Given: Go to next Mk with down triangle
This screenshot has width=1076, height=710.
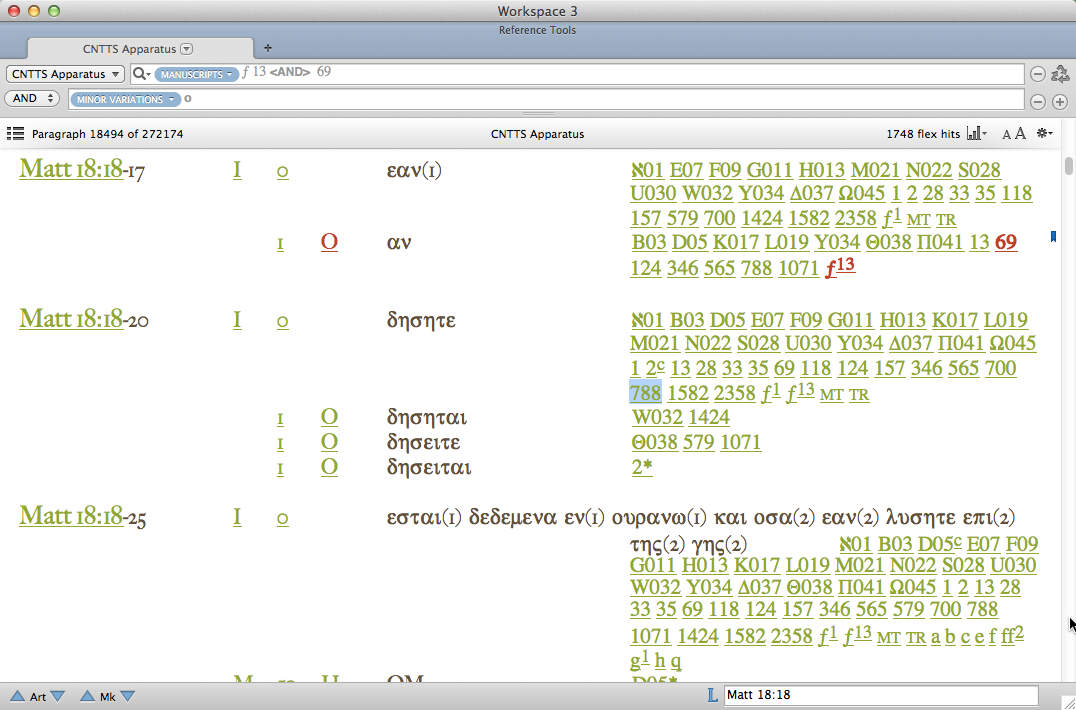Looking at the screenshot, I should [x=128, y=696].
